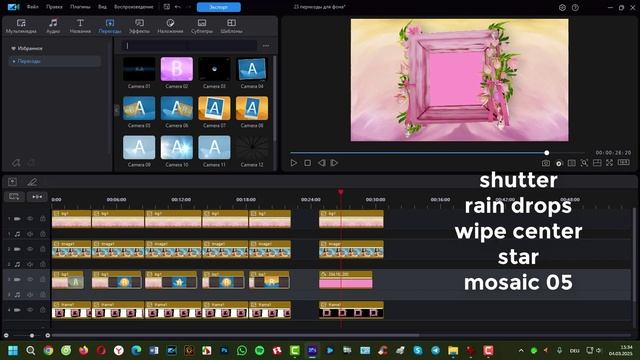Open the Аудио room tab
This screenshot has height=360, width=640.
click(53, 26)
